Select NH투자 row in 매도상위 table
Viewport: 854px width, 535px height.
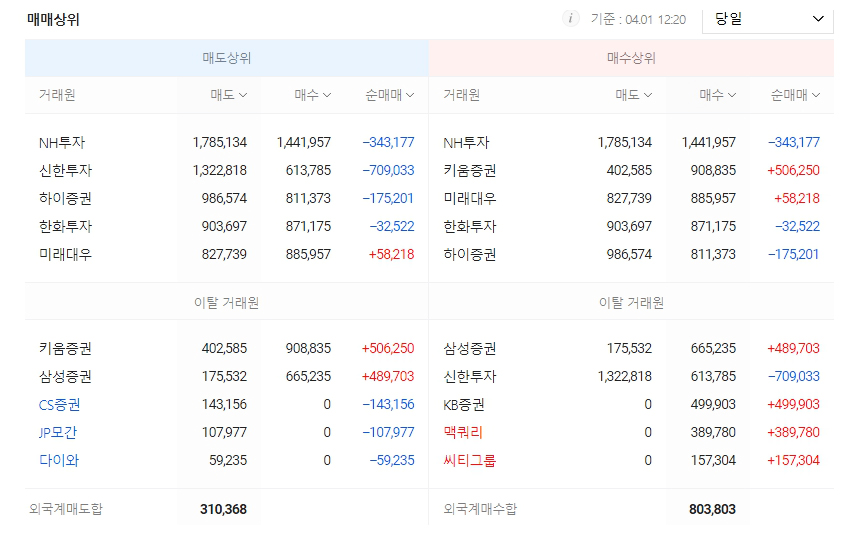coord(227,143)
